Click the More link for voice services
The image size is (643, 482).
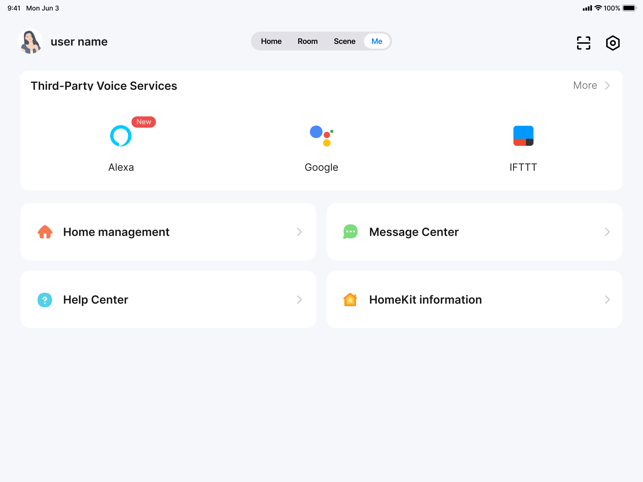pos(585,85)
